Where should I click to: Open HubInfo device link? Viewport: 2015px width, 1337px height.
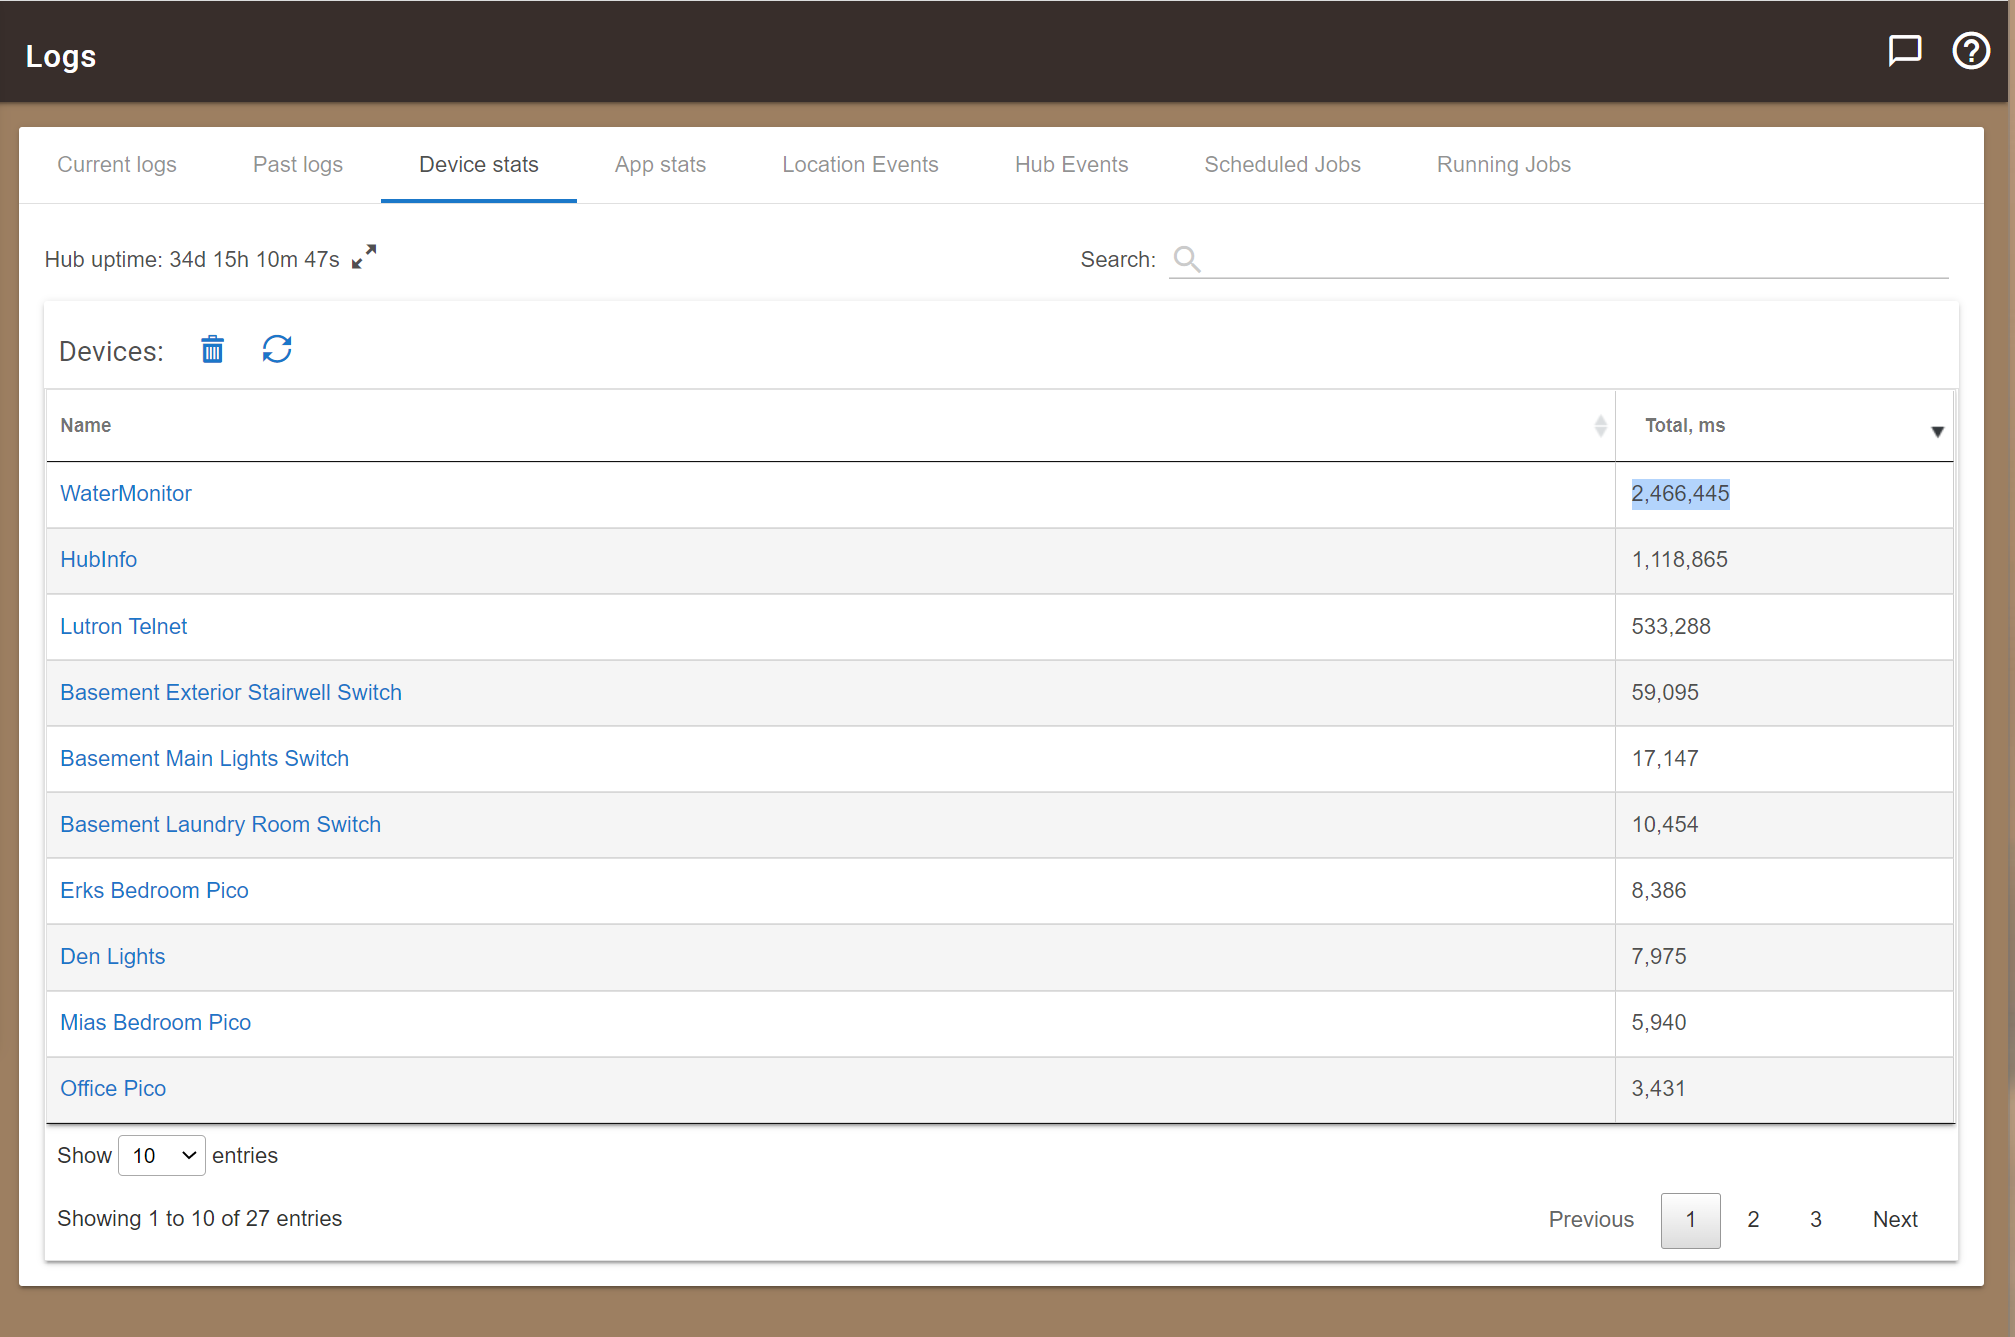pyautogui.click(x=99, y=560)
